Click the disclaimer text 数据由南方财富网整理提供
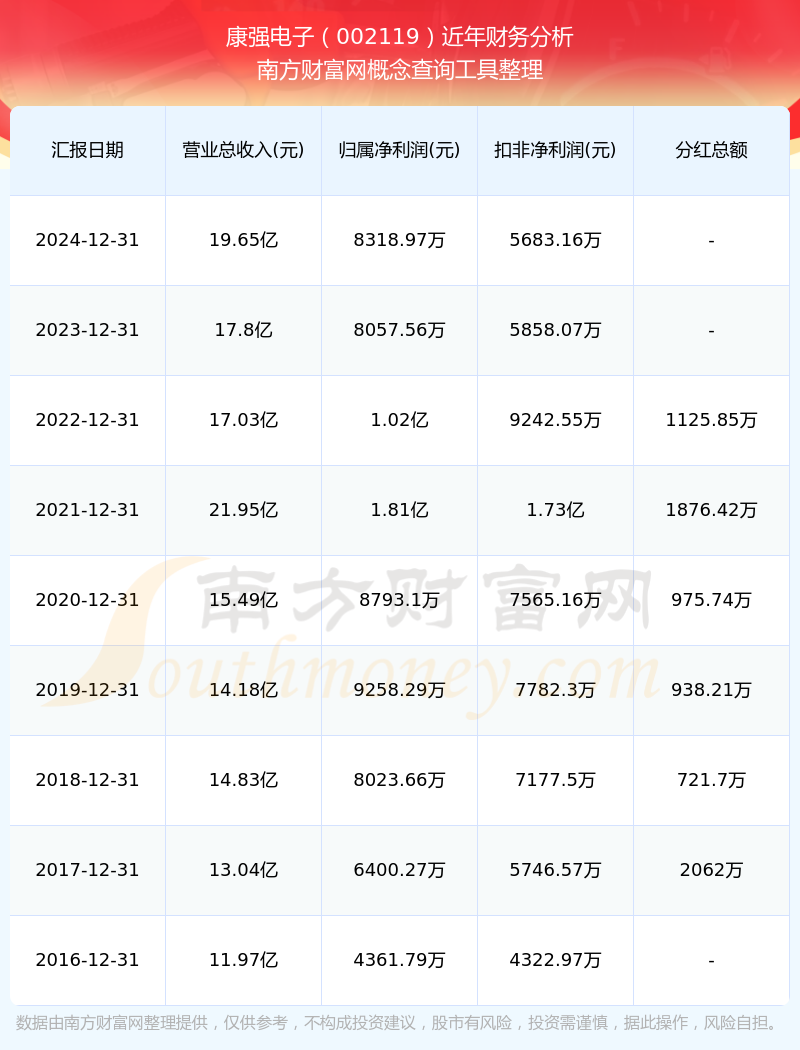The width and height of the screenshot is (800, 1050). [111, 1023]
